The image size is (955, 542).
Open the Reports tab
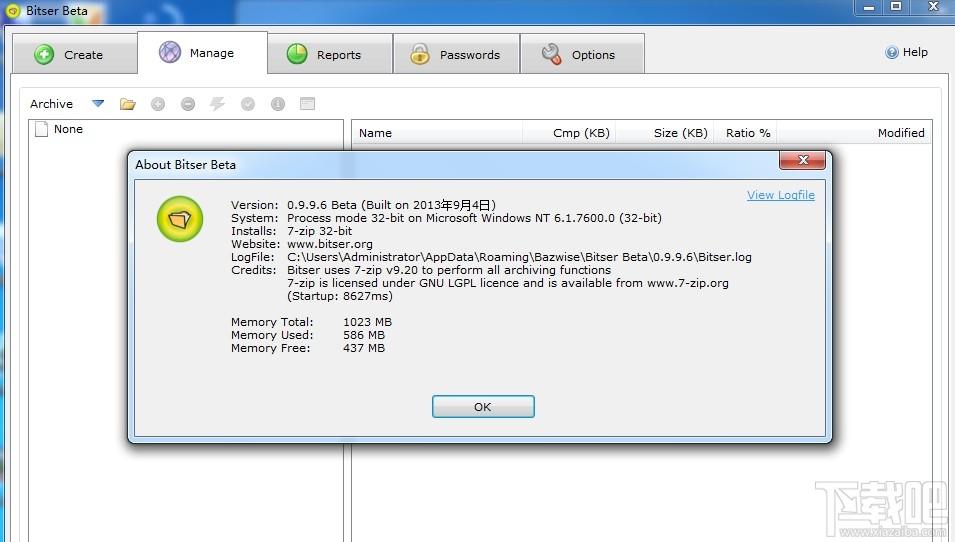(x=329, y=54)
